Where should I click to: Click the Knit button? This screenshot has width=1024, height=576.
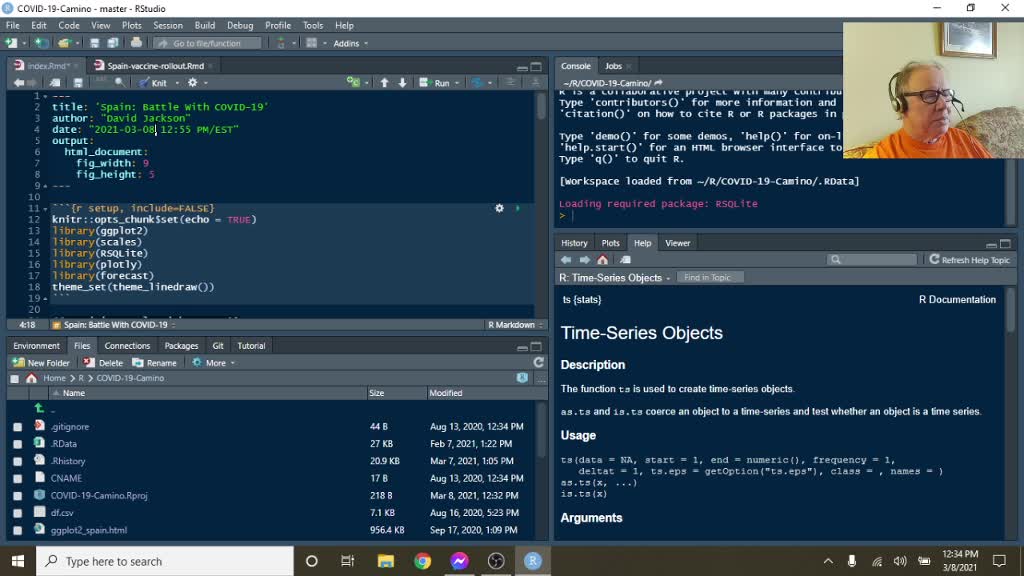(x=153, y=83)
